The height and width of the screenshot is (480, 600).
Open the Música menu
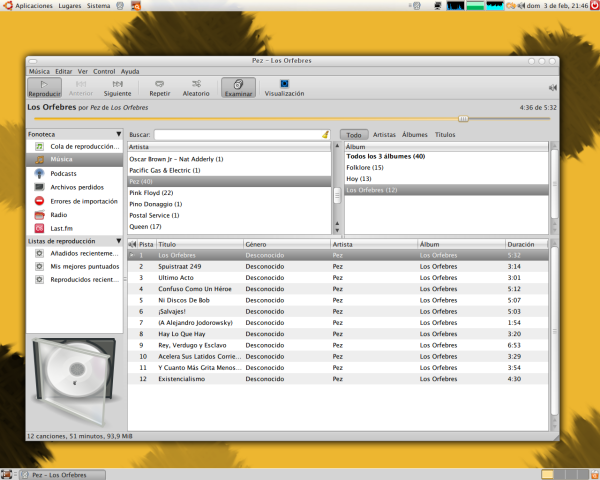tap(39, 72)
